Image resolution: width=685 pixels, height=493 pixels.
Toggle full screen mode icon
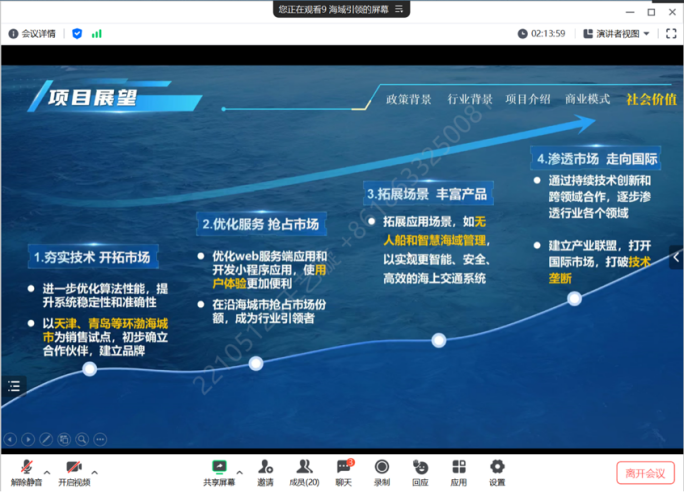pos(670,33)
